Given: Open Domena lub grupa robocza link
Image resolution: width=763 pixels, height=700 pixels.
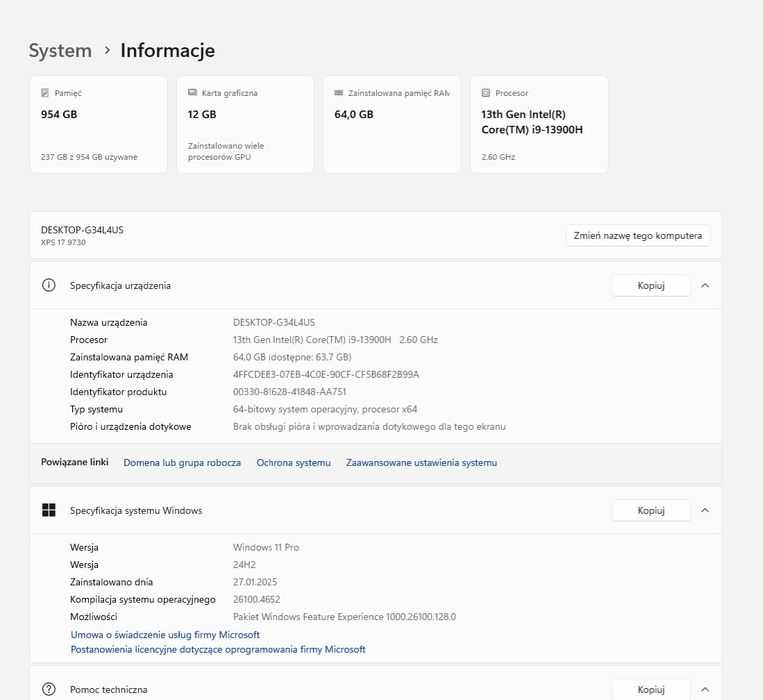Looking at the screenshot, I should point(182,463).
